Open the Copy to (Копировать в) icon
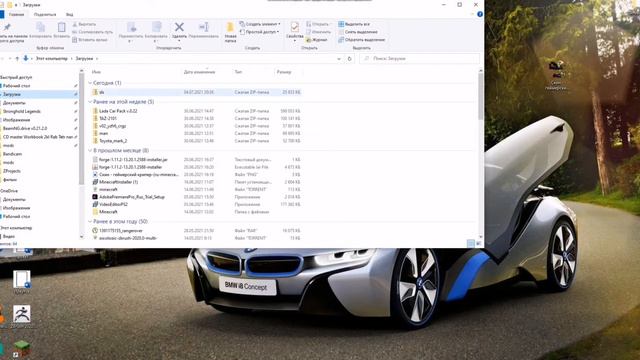 156,27
